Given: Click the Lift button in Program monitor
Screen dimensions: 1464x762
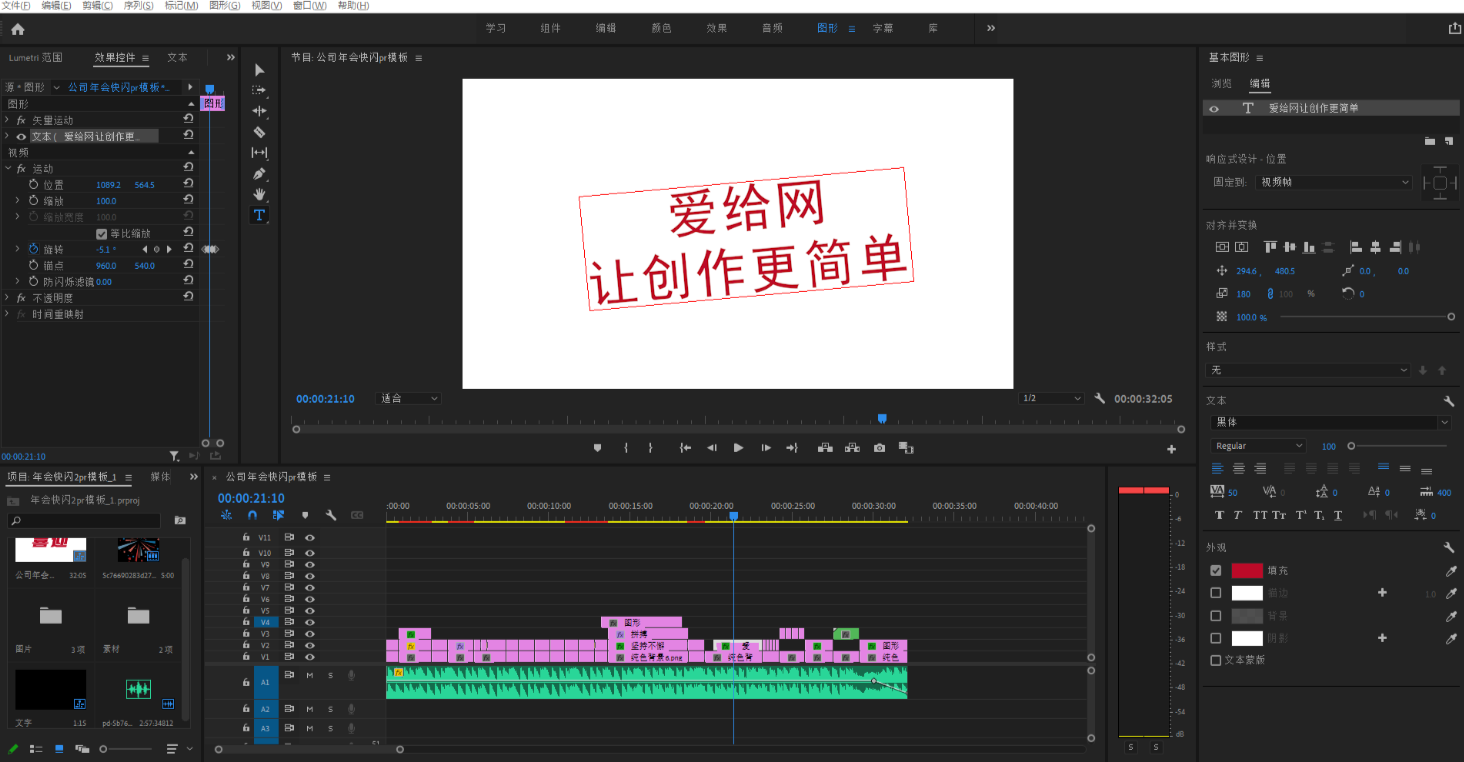Looking at the screenshot, I should tap(825, 448).
